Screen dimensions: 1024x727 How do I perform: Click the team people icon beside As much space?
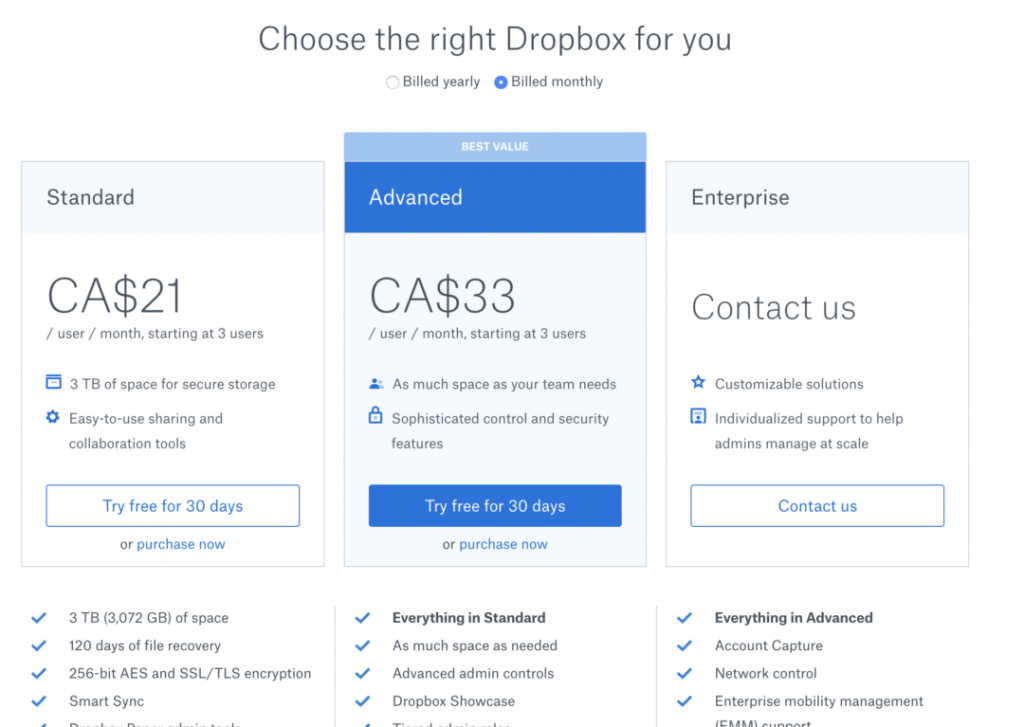376,383
